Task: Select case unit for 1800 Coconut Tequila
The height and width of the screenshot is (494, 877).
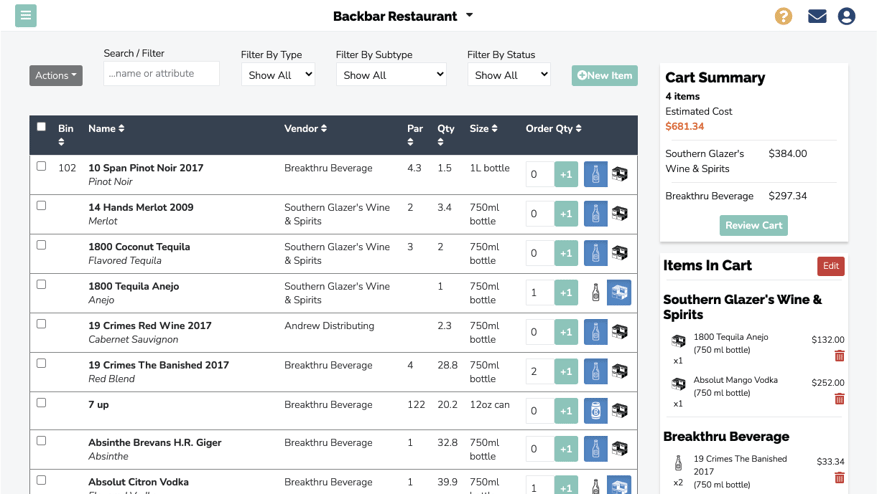Action: coord(620,253)
